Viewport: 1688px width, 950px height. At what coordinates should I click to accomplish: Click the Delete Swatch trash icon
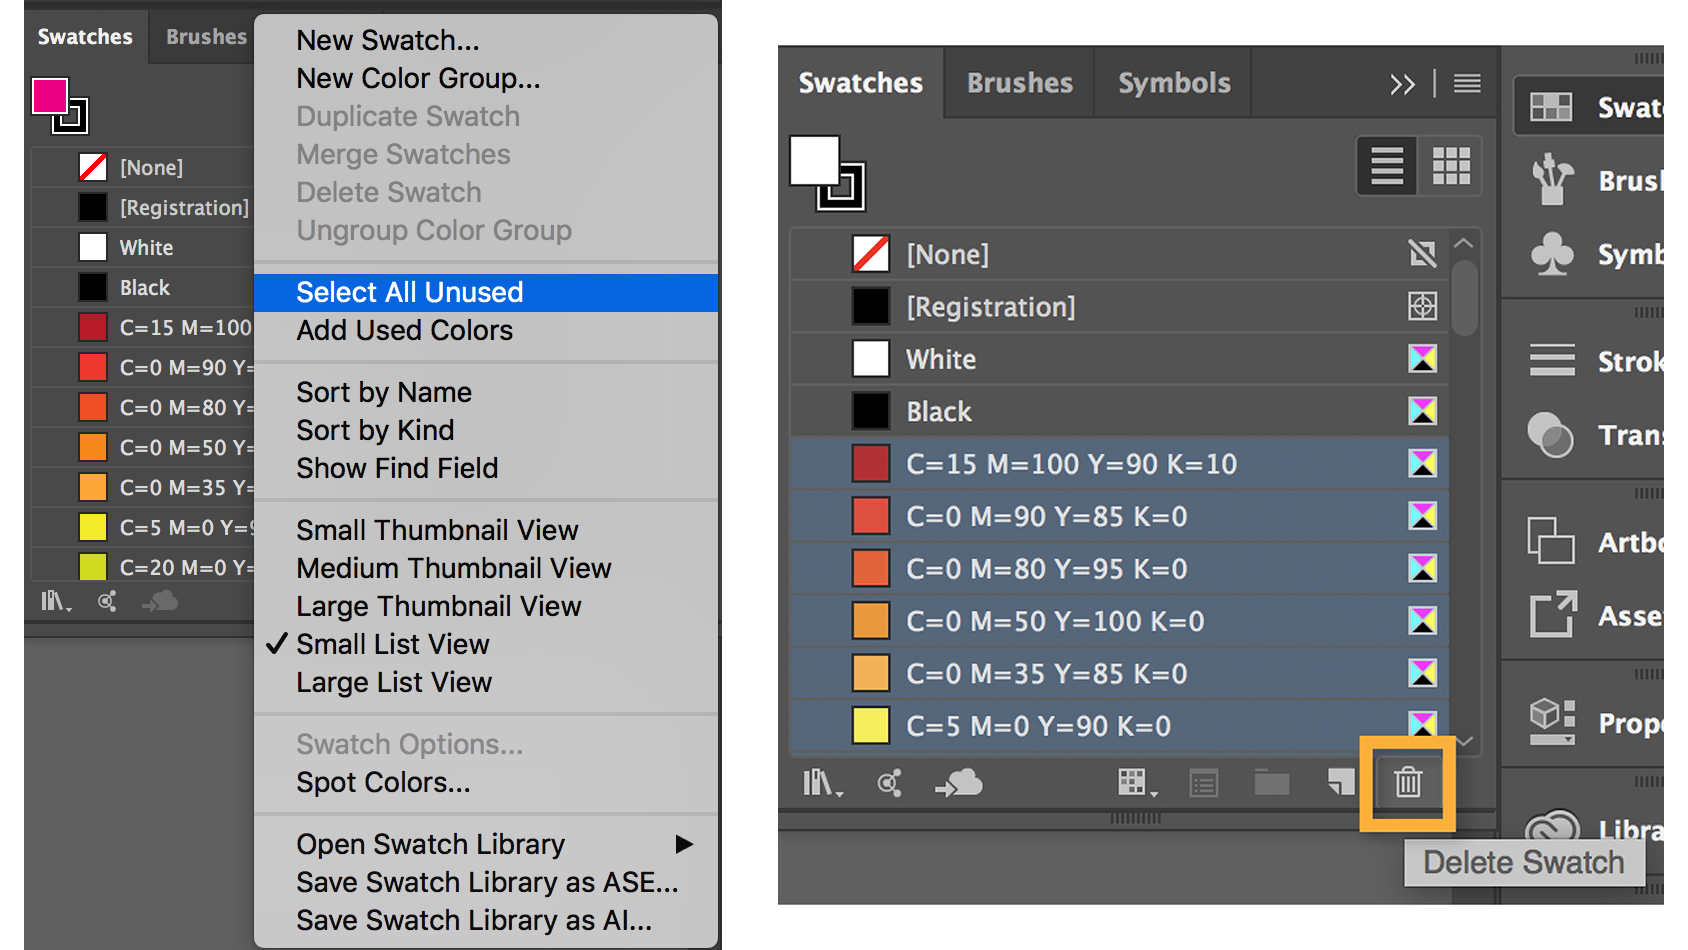point(1407,782)
